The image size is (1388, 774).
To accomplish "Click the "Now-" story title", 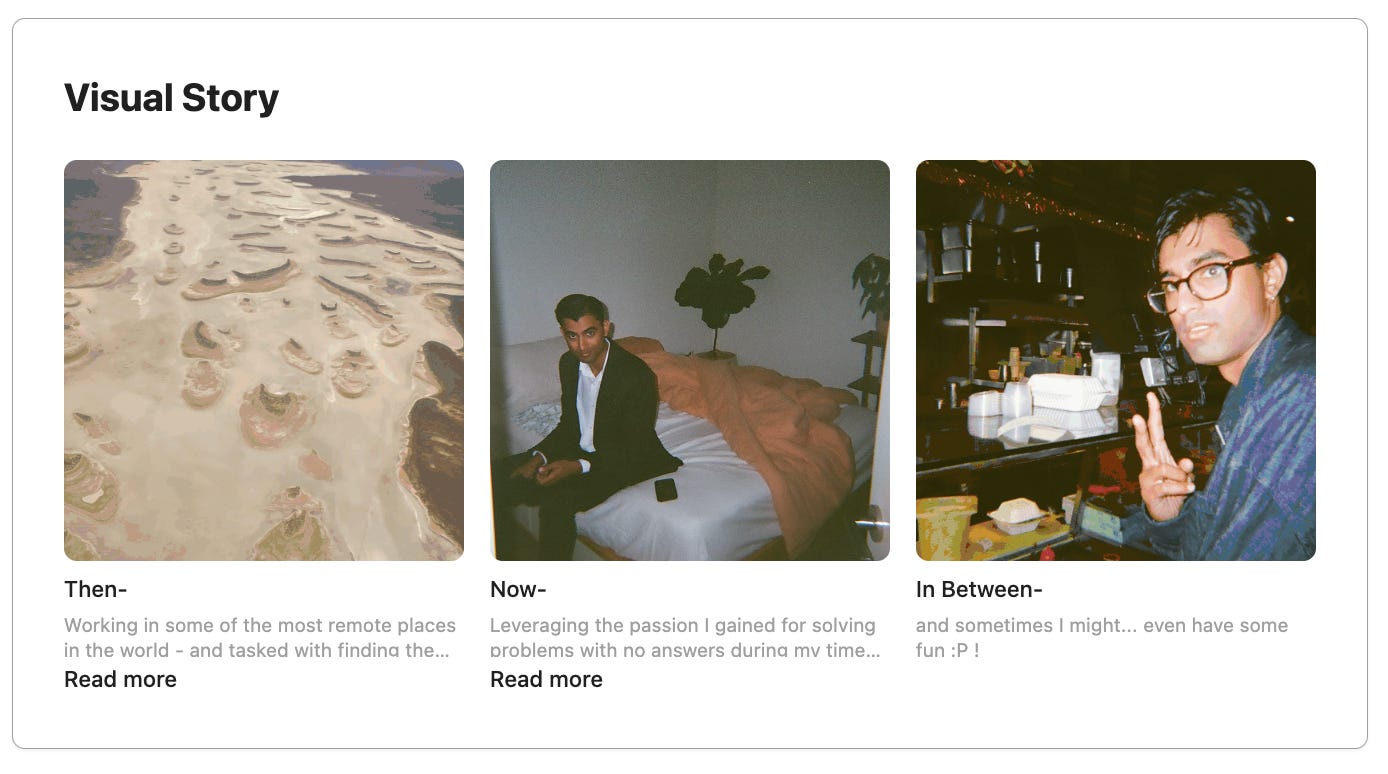I will click(x=518, y=589).
